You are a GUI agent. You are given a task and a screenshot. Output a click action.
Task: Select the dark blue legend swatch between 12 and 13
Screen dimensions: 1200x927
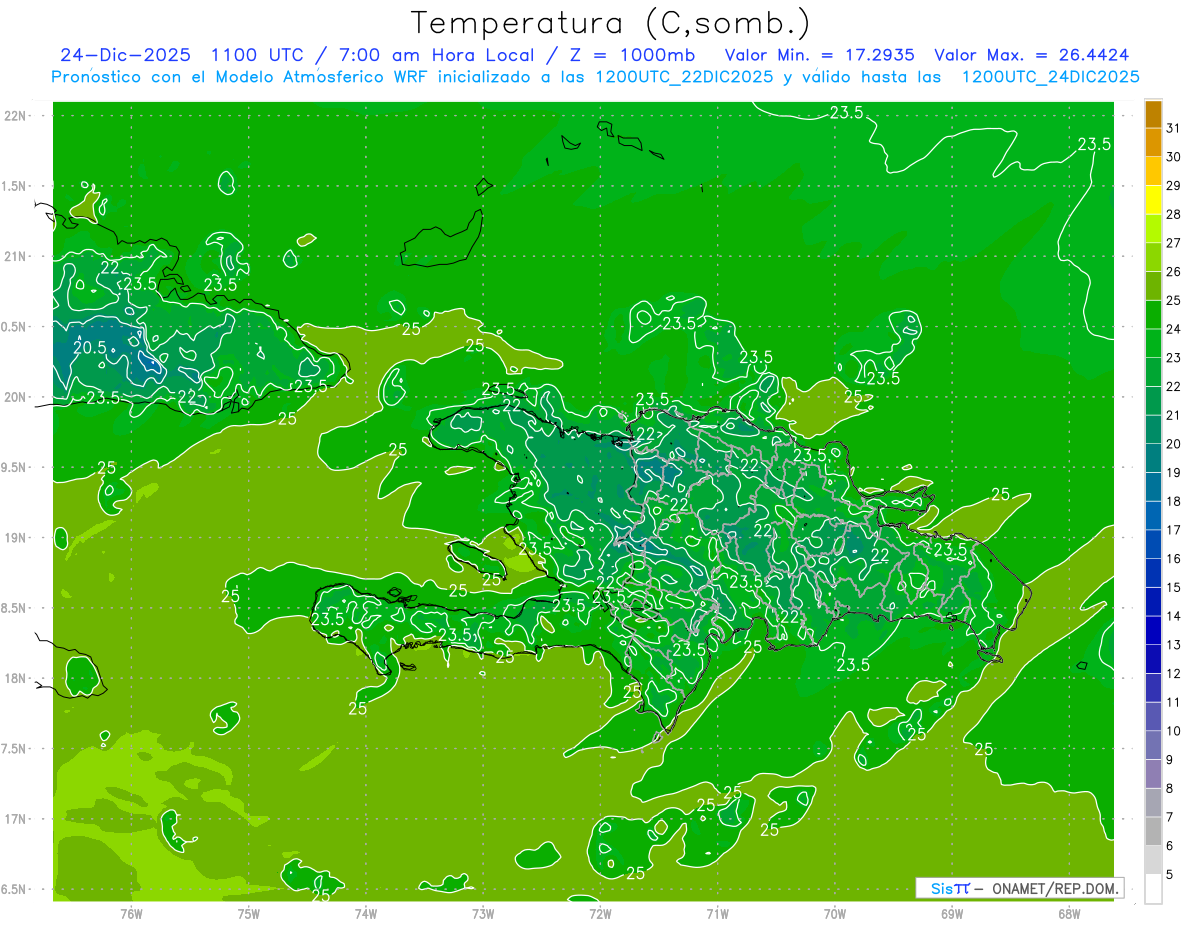(x=1153, y=660)
